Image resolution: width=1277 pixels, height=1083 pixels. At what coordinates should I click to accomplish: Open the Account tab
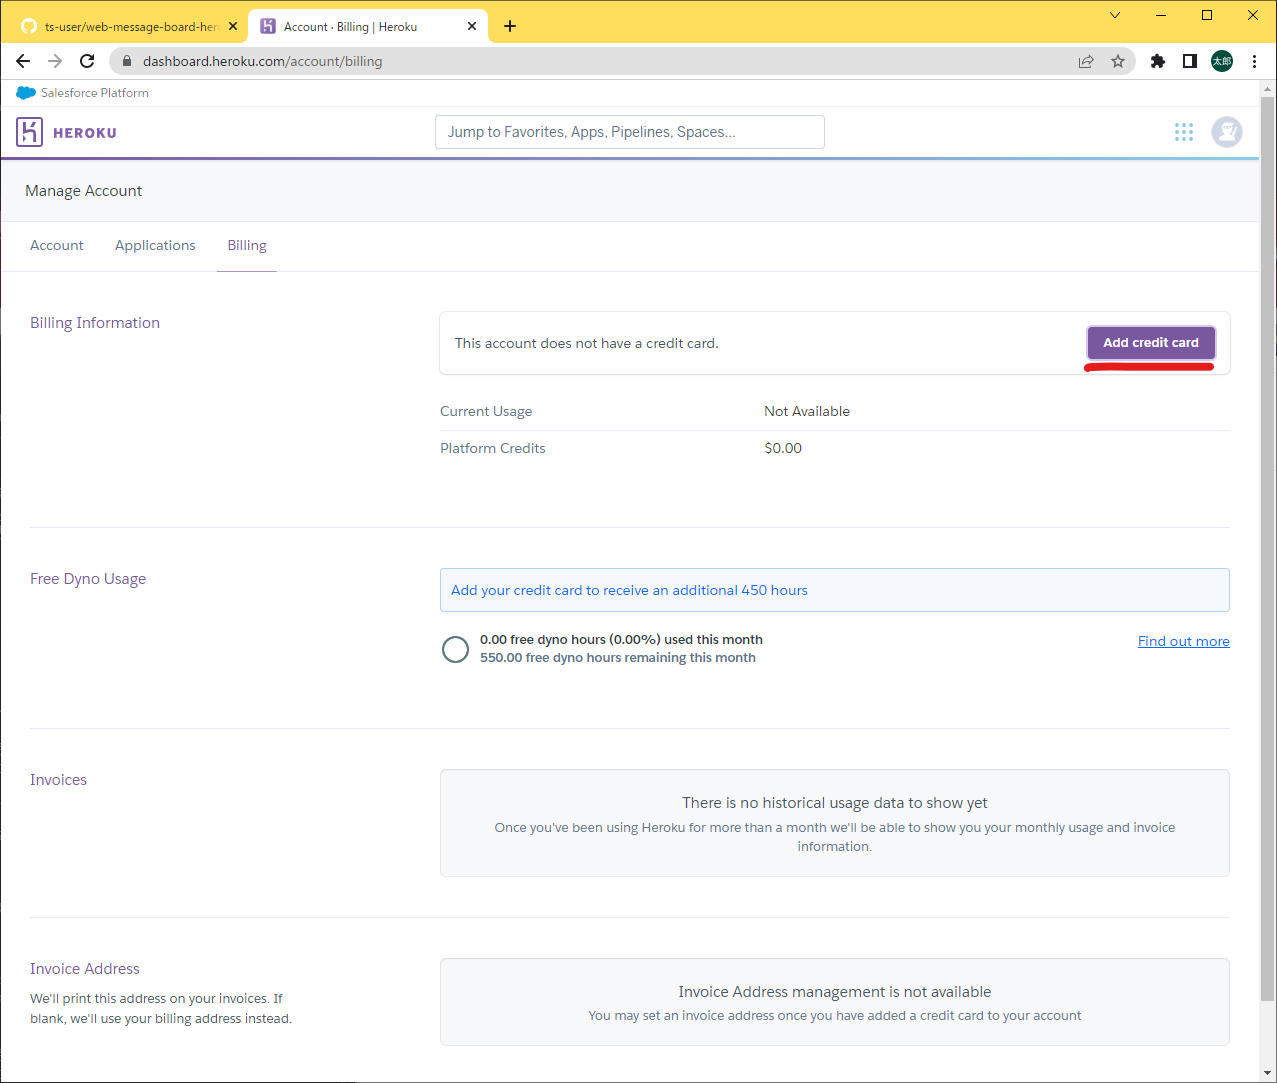(57, 245)
